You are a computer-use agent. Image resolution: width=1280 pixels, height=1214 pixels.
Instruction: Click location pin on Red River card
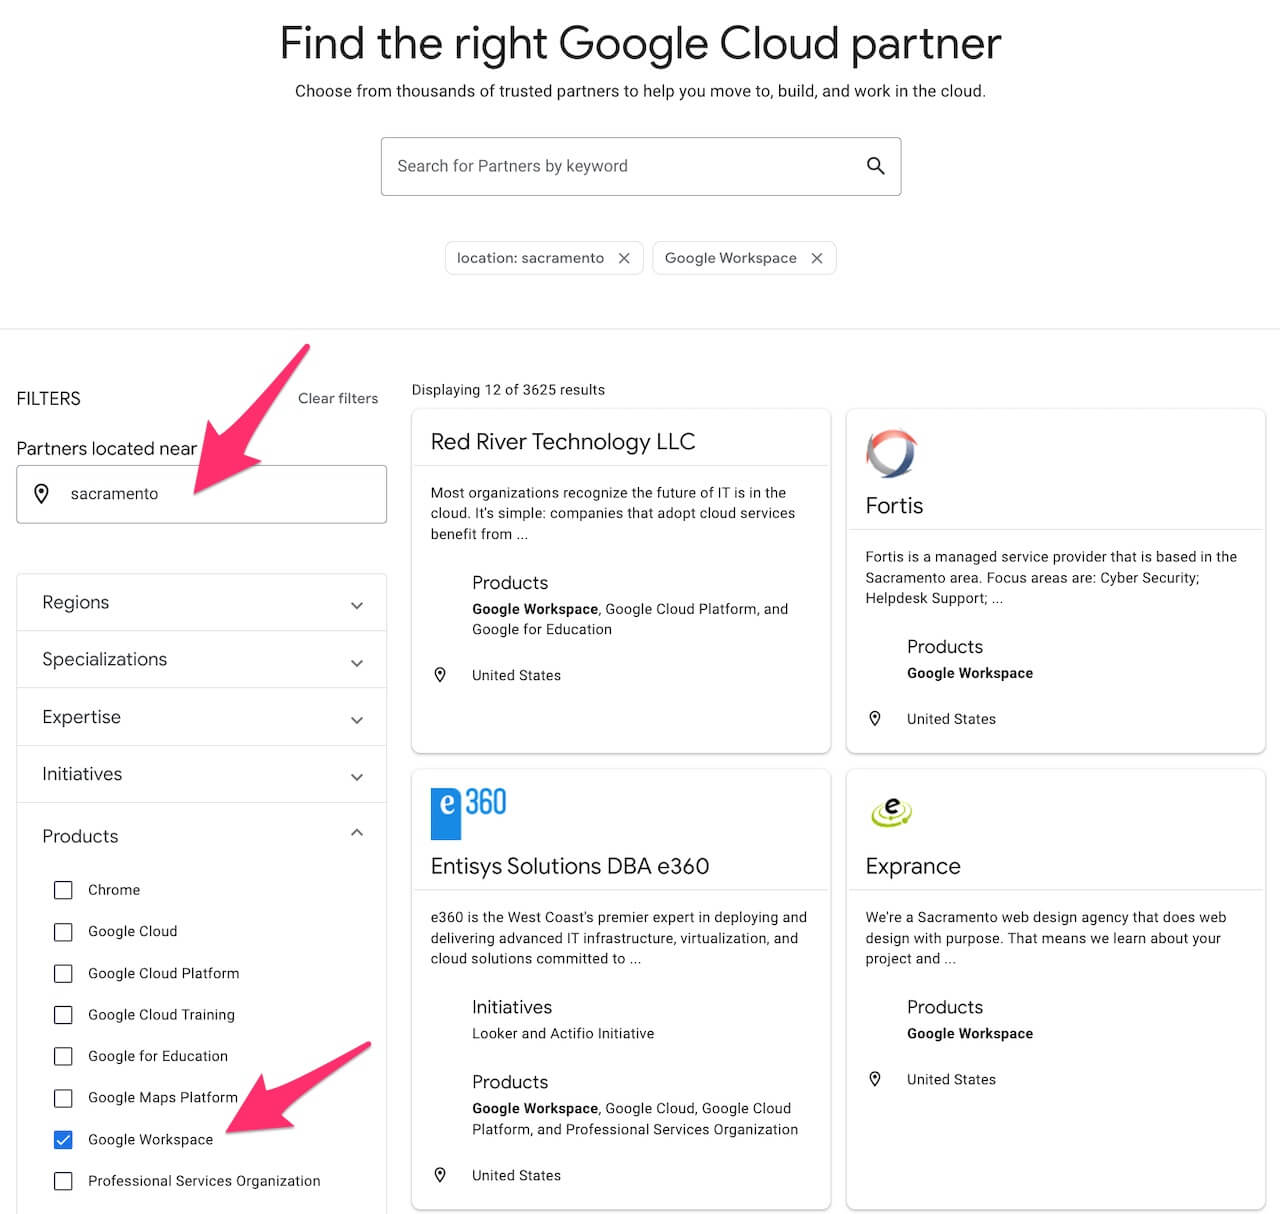pyautogui.click(x=440, y=675)
